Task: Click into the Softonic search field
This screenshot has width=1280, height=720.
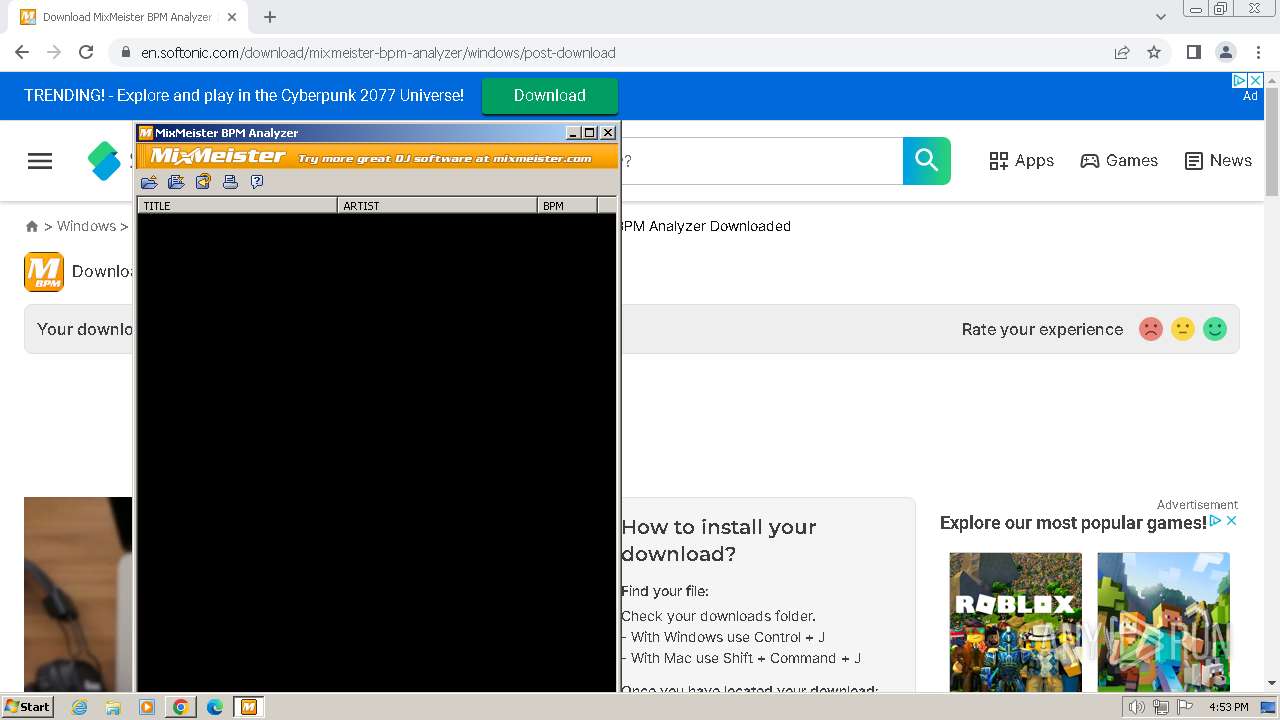Action: pyautogui.click(x=762, y=160)
